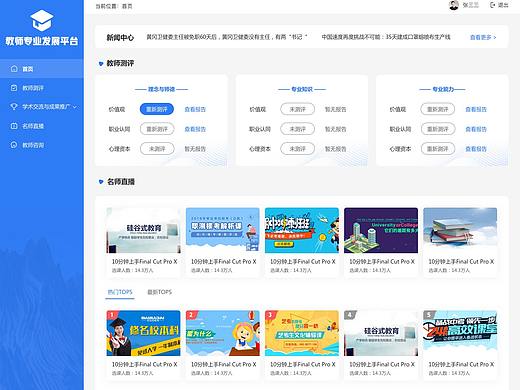Click the bullet icon before 名师直播 heading
Image resolution: width=520 pixels, height=390 pixels.
[101, 182]
